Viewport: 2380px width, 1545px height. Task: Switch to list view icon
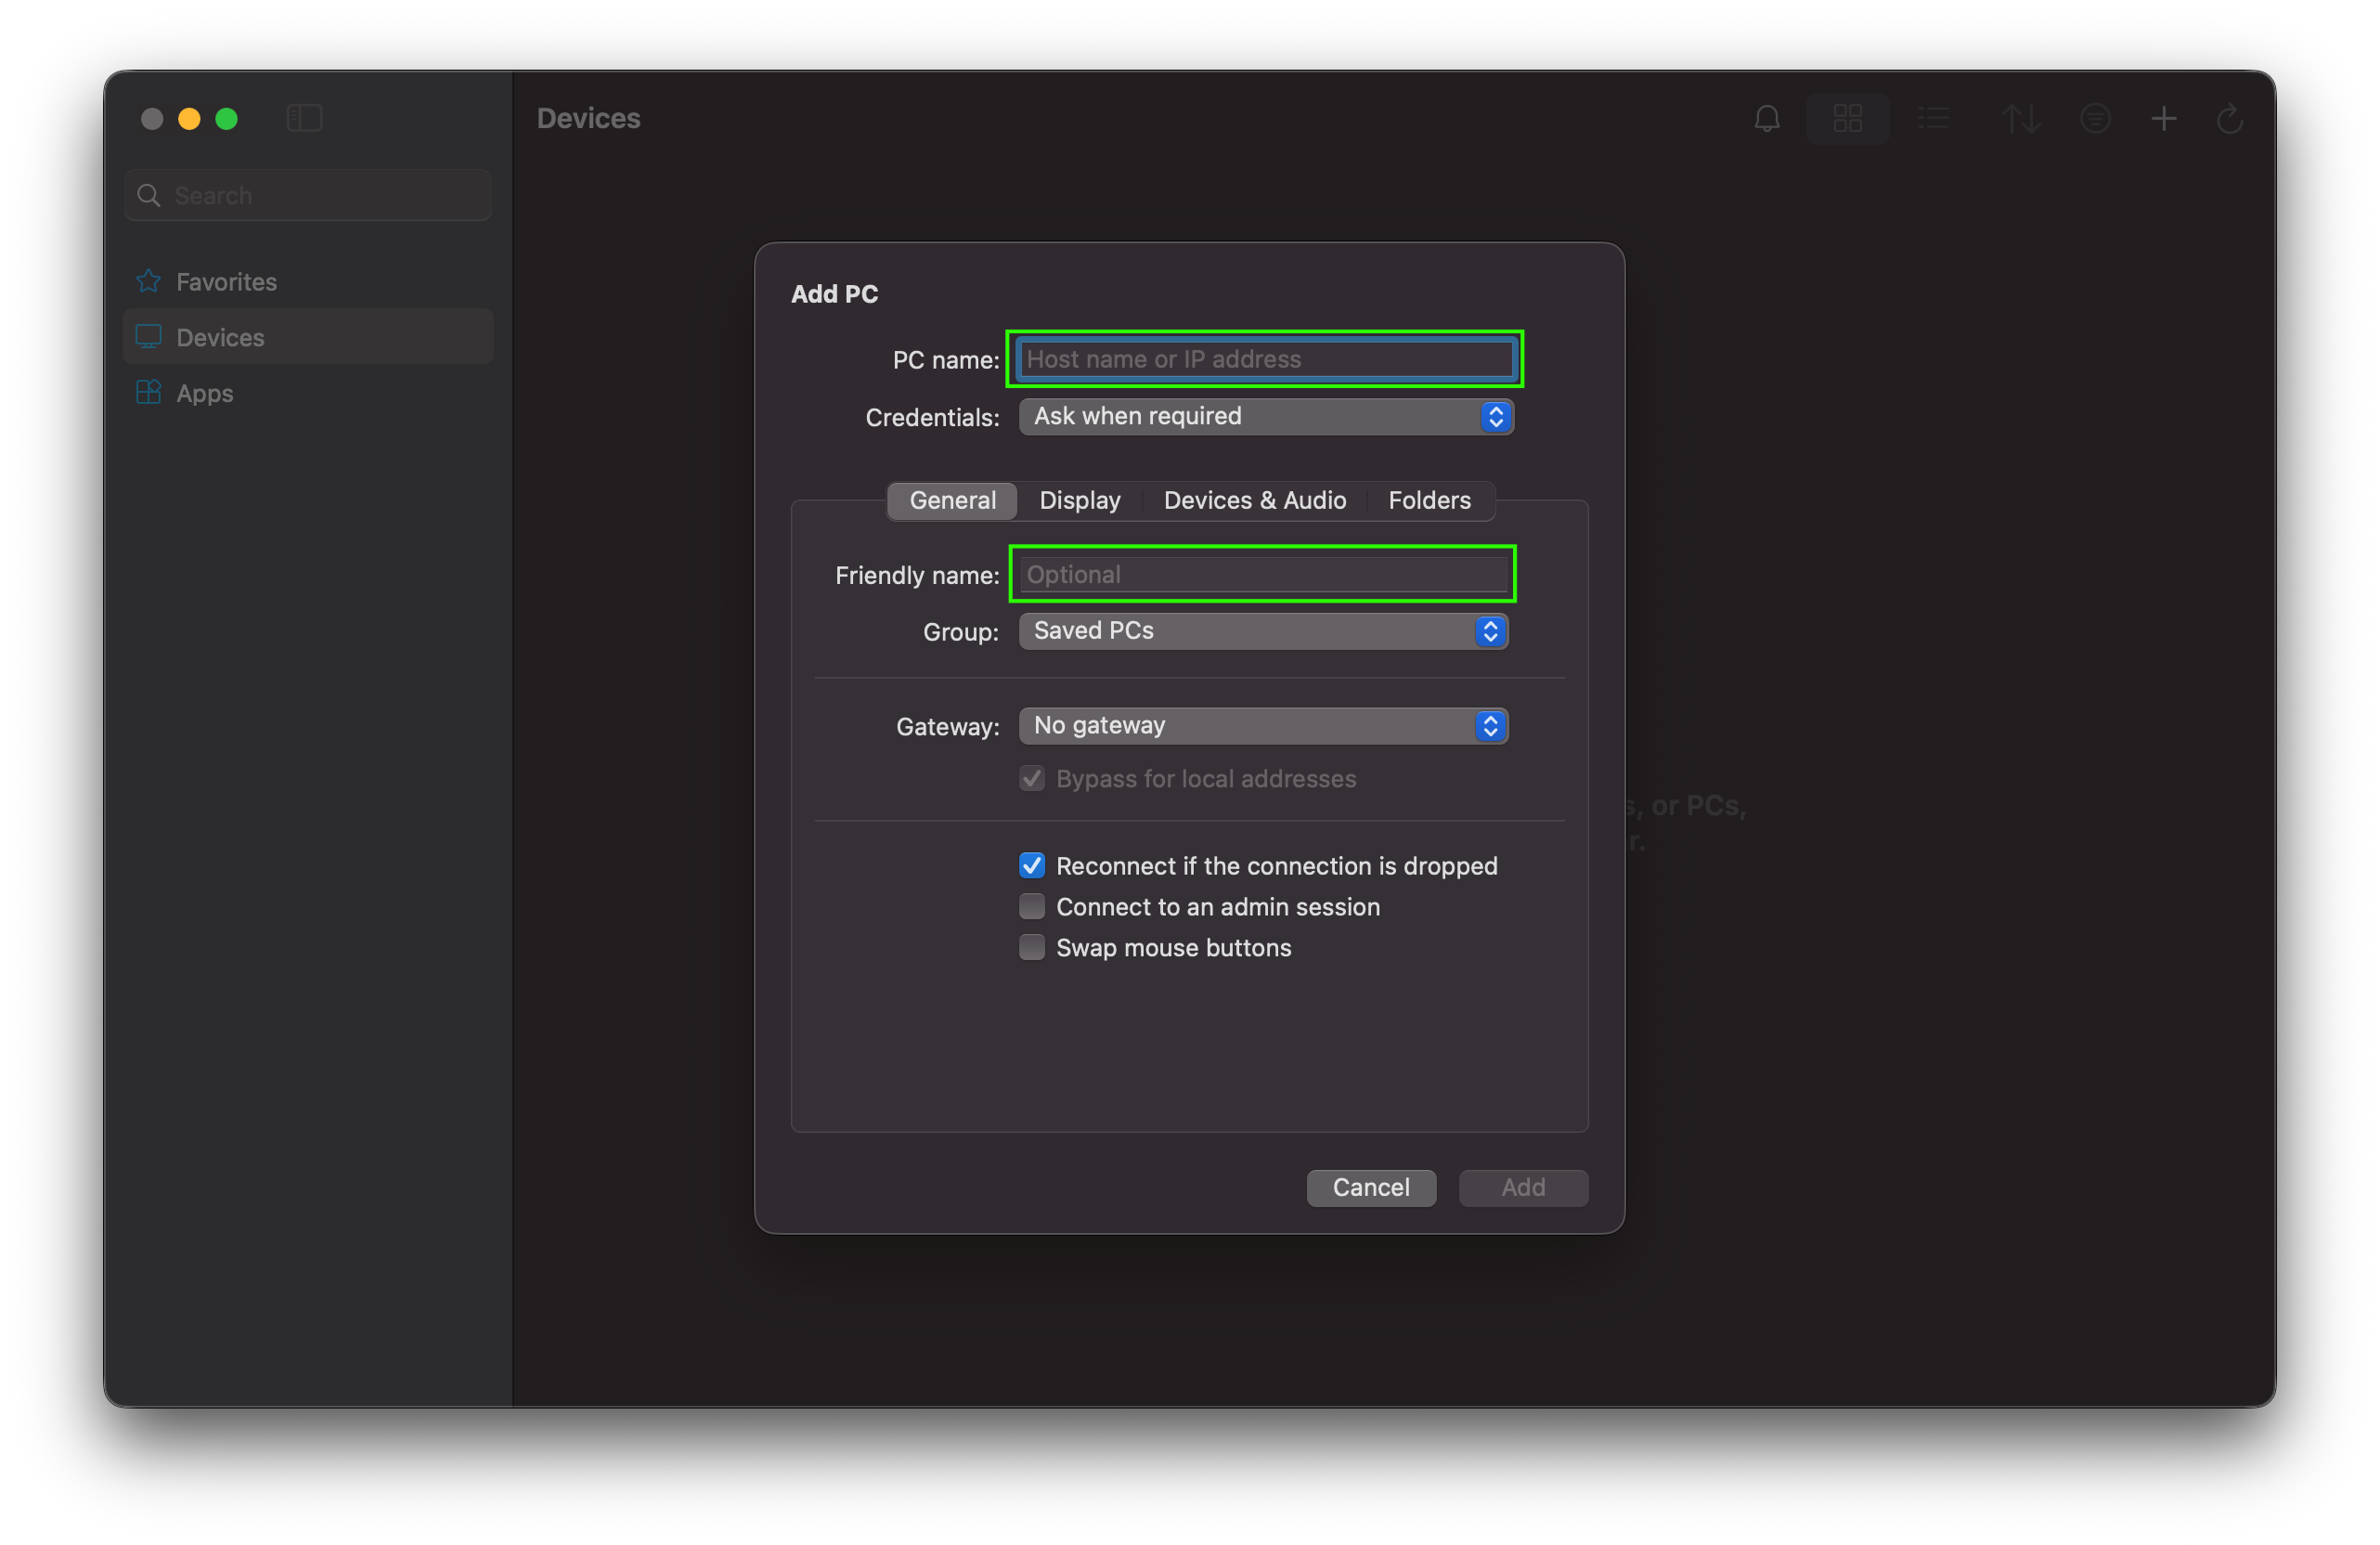(x=1934, y=119)
